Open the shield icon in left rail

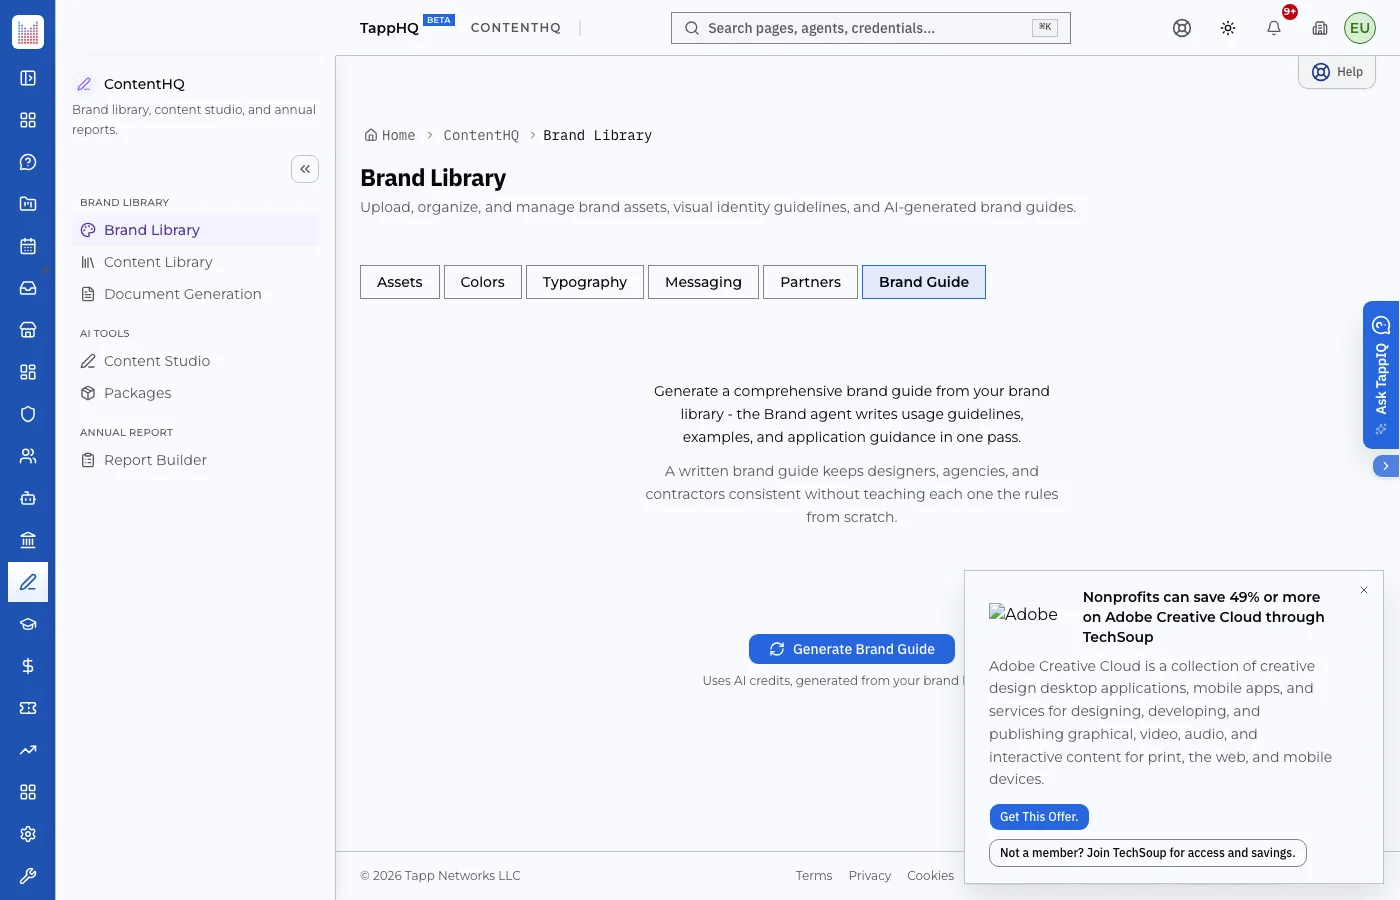[x=28, y=414]
